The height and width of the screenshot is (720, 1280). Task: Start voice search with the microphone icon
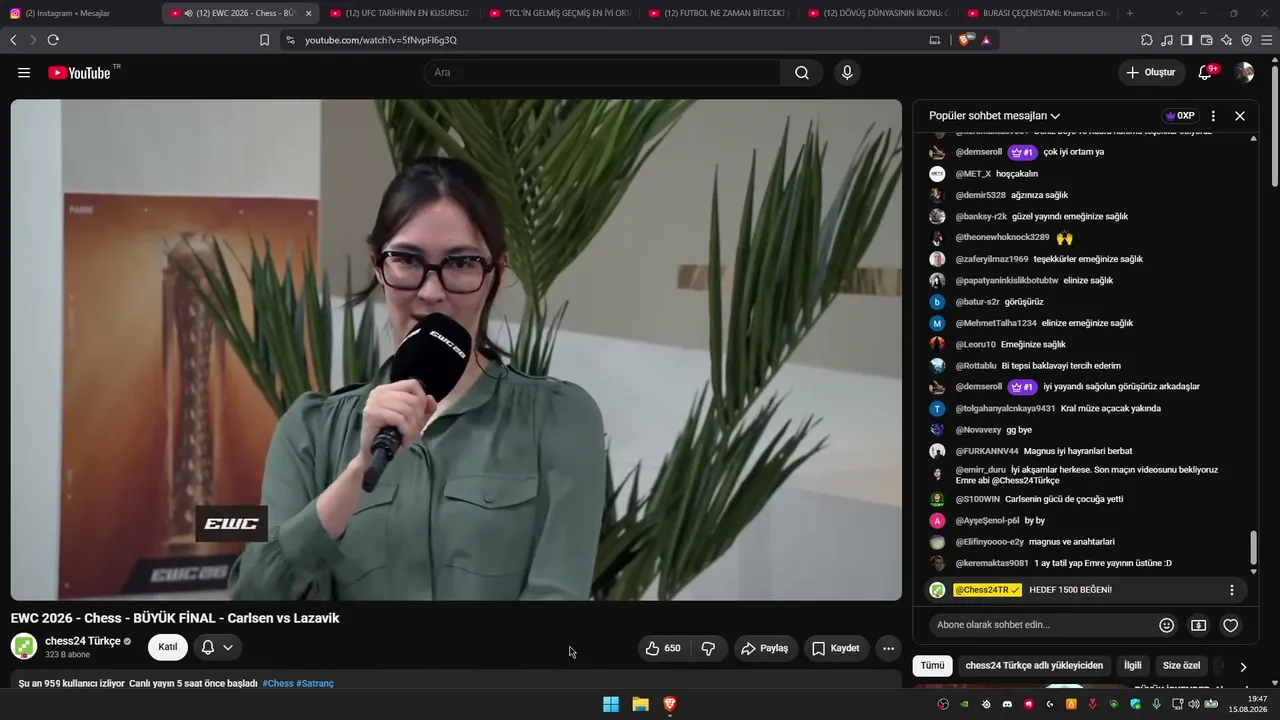(847, 72)
